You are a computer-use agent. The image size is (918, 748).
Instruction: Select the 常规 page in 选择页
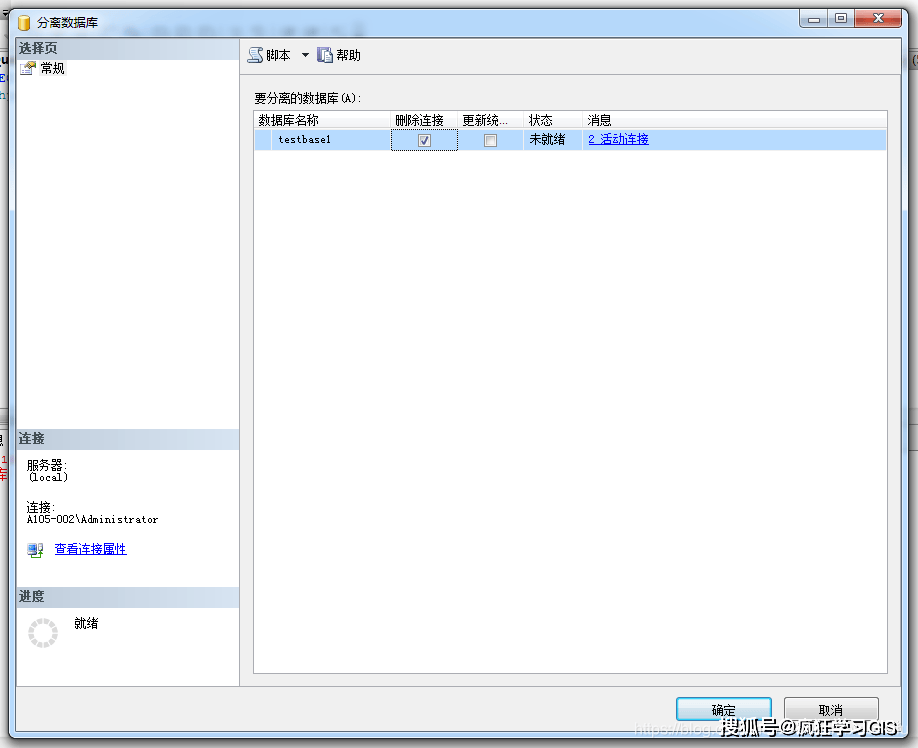52,68
